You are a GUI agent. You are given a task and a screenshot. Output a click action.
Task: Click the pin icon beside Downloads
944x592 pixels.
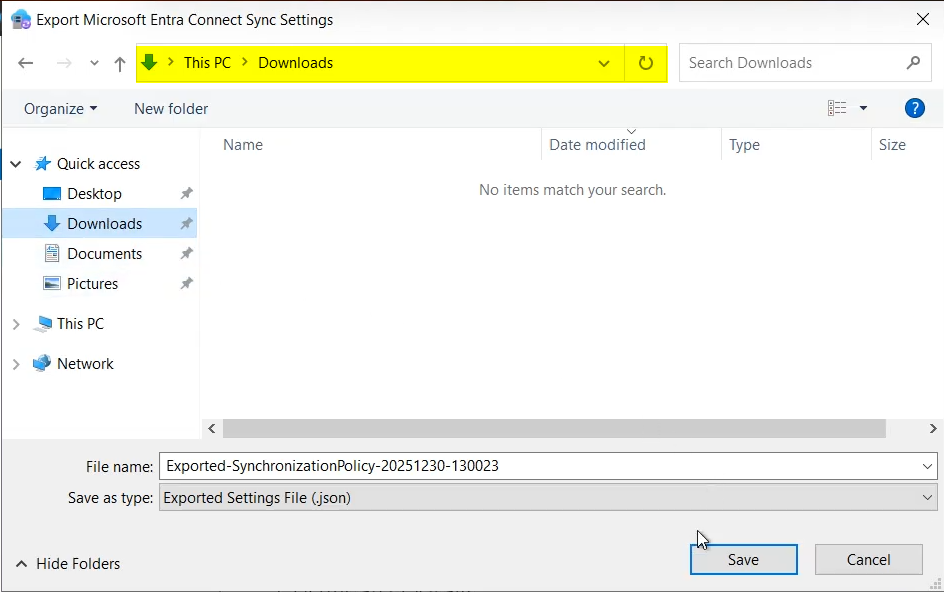point(187,223)
